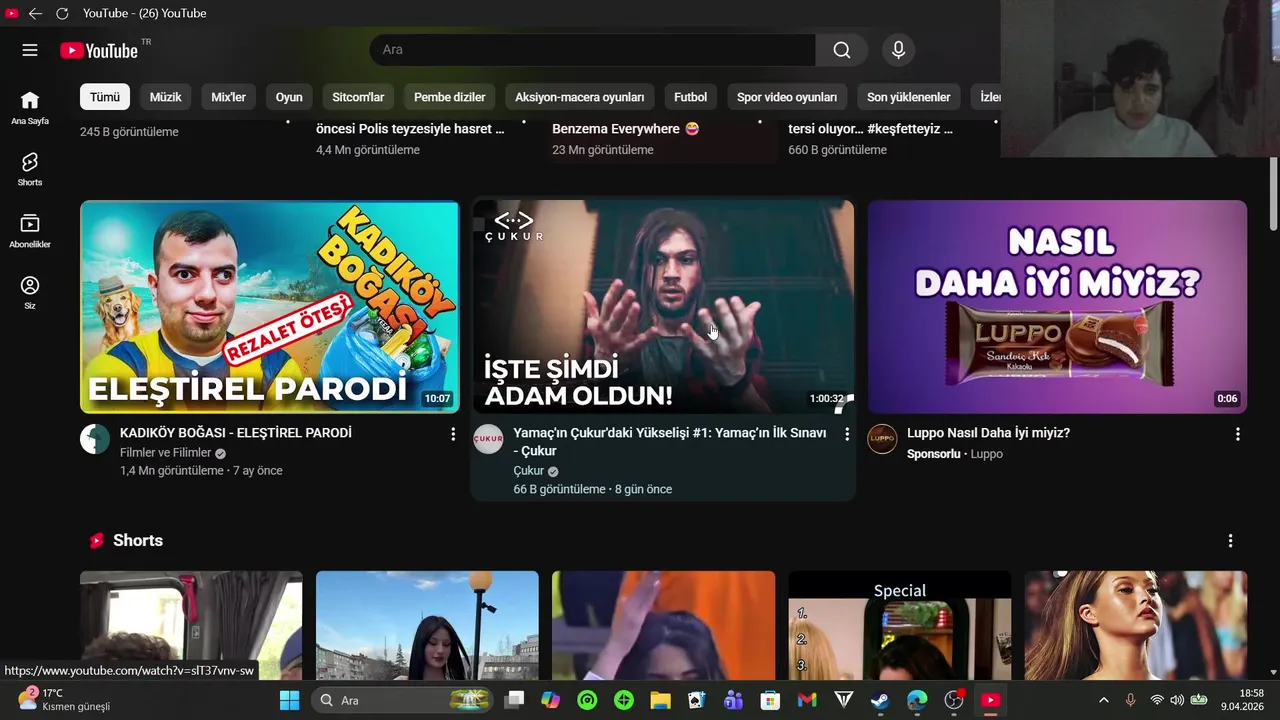The image size is (1280, 720).
Task: Select the Tümü filter chip
Action: point(105,97)
